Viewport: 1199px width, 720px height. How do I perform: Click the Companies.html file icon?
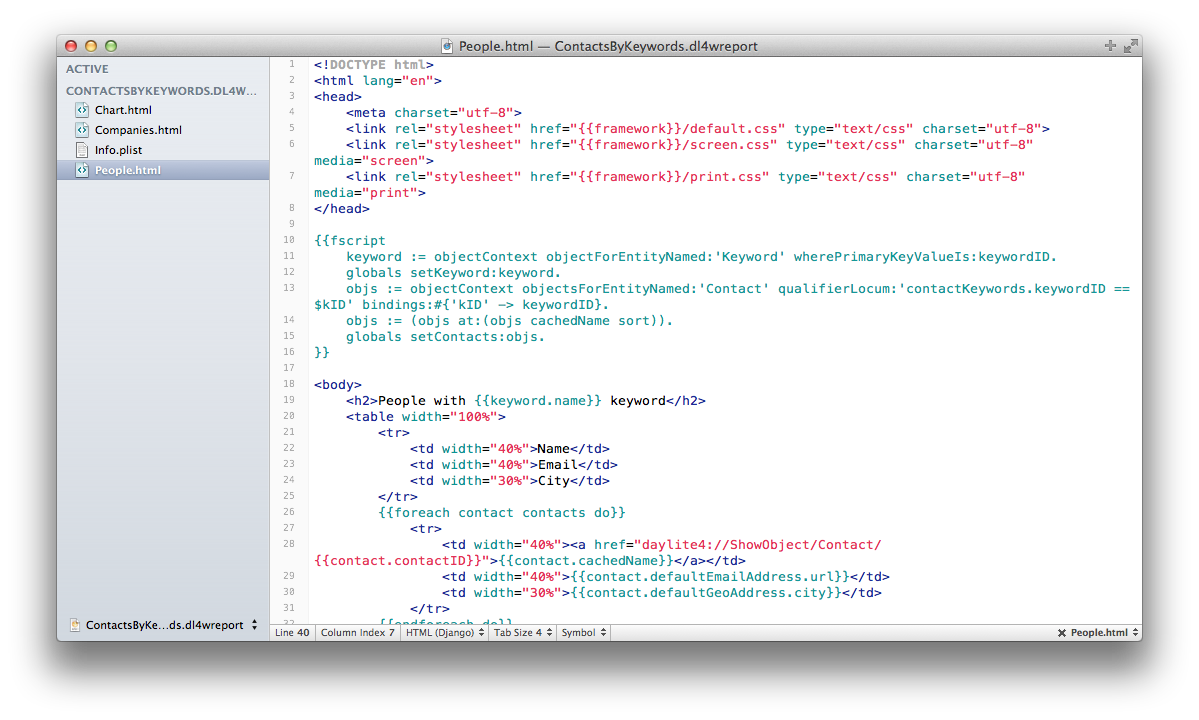click(x=82, y=130)
